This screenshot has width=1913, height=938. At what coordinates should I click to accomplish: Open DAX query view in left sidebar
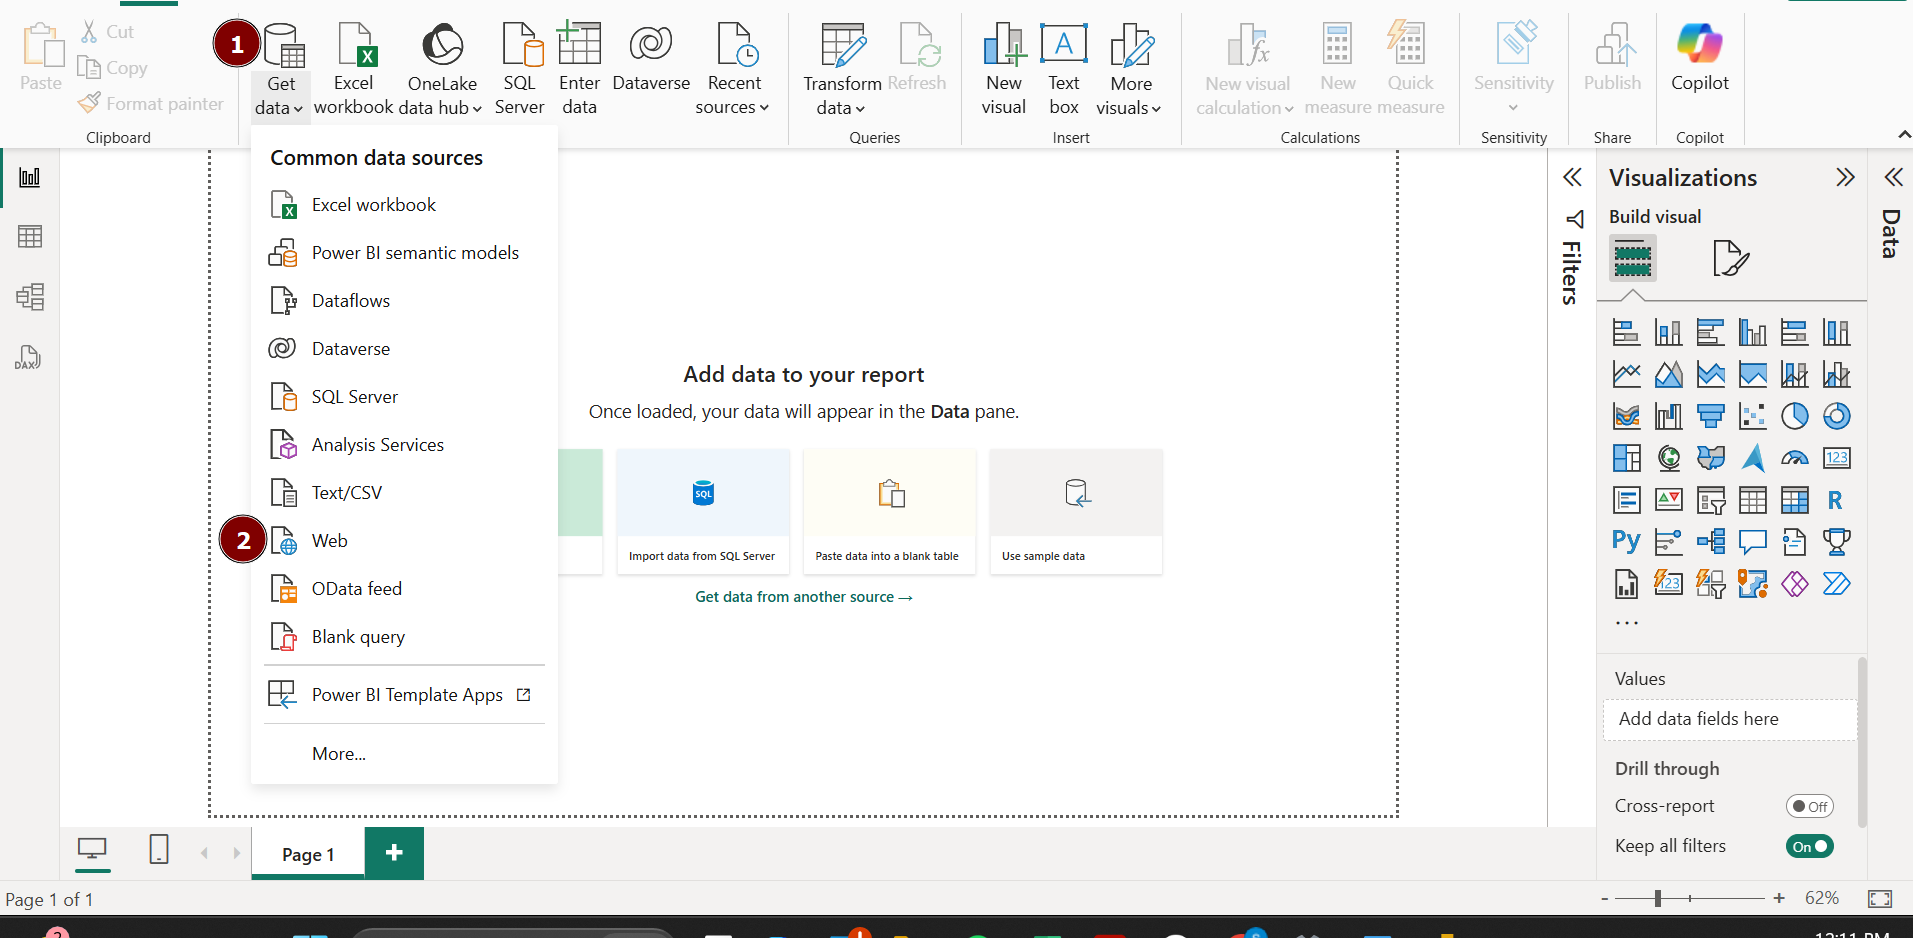pyautogui.click(x=28, y=357)
